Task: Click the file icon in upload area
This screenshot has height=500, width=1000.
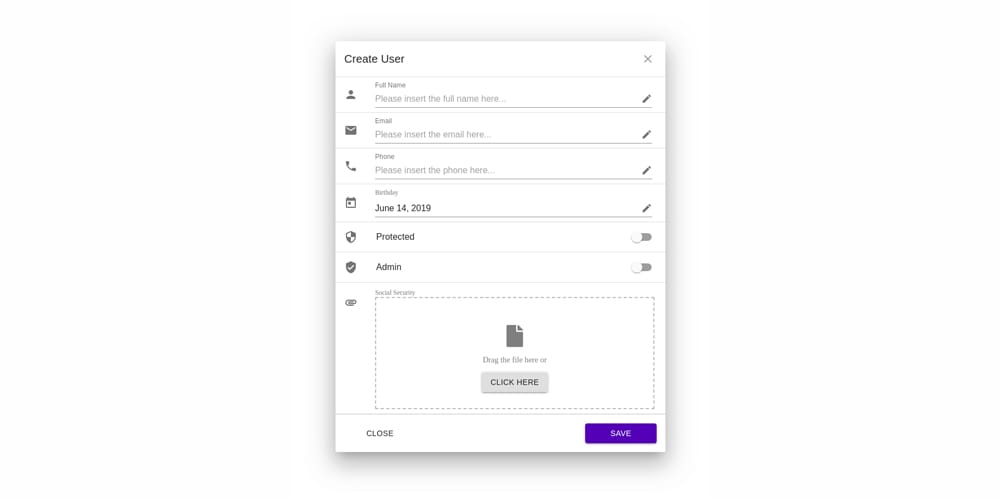Action: (514, 336)
